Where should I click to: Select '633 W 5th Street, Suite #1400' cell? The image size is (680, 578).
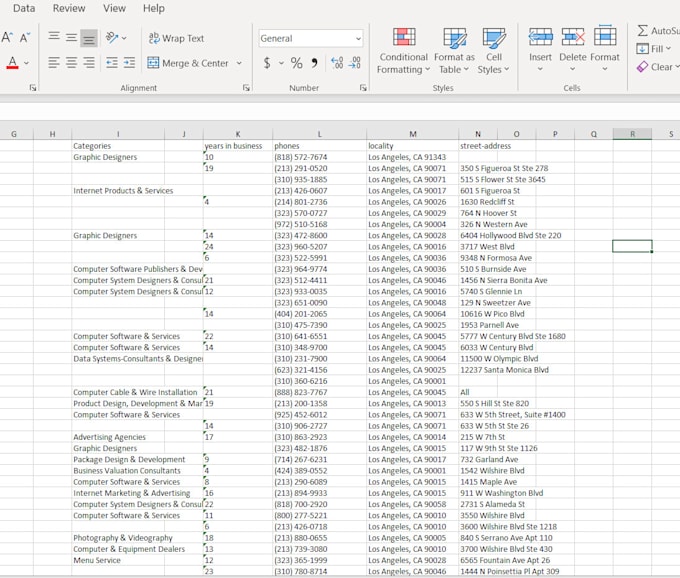pos(513,415)
